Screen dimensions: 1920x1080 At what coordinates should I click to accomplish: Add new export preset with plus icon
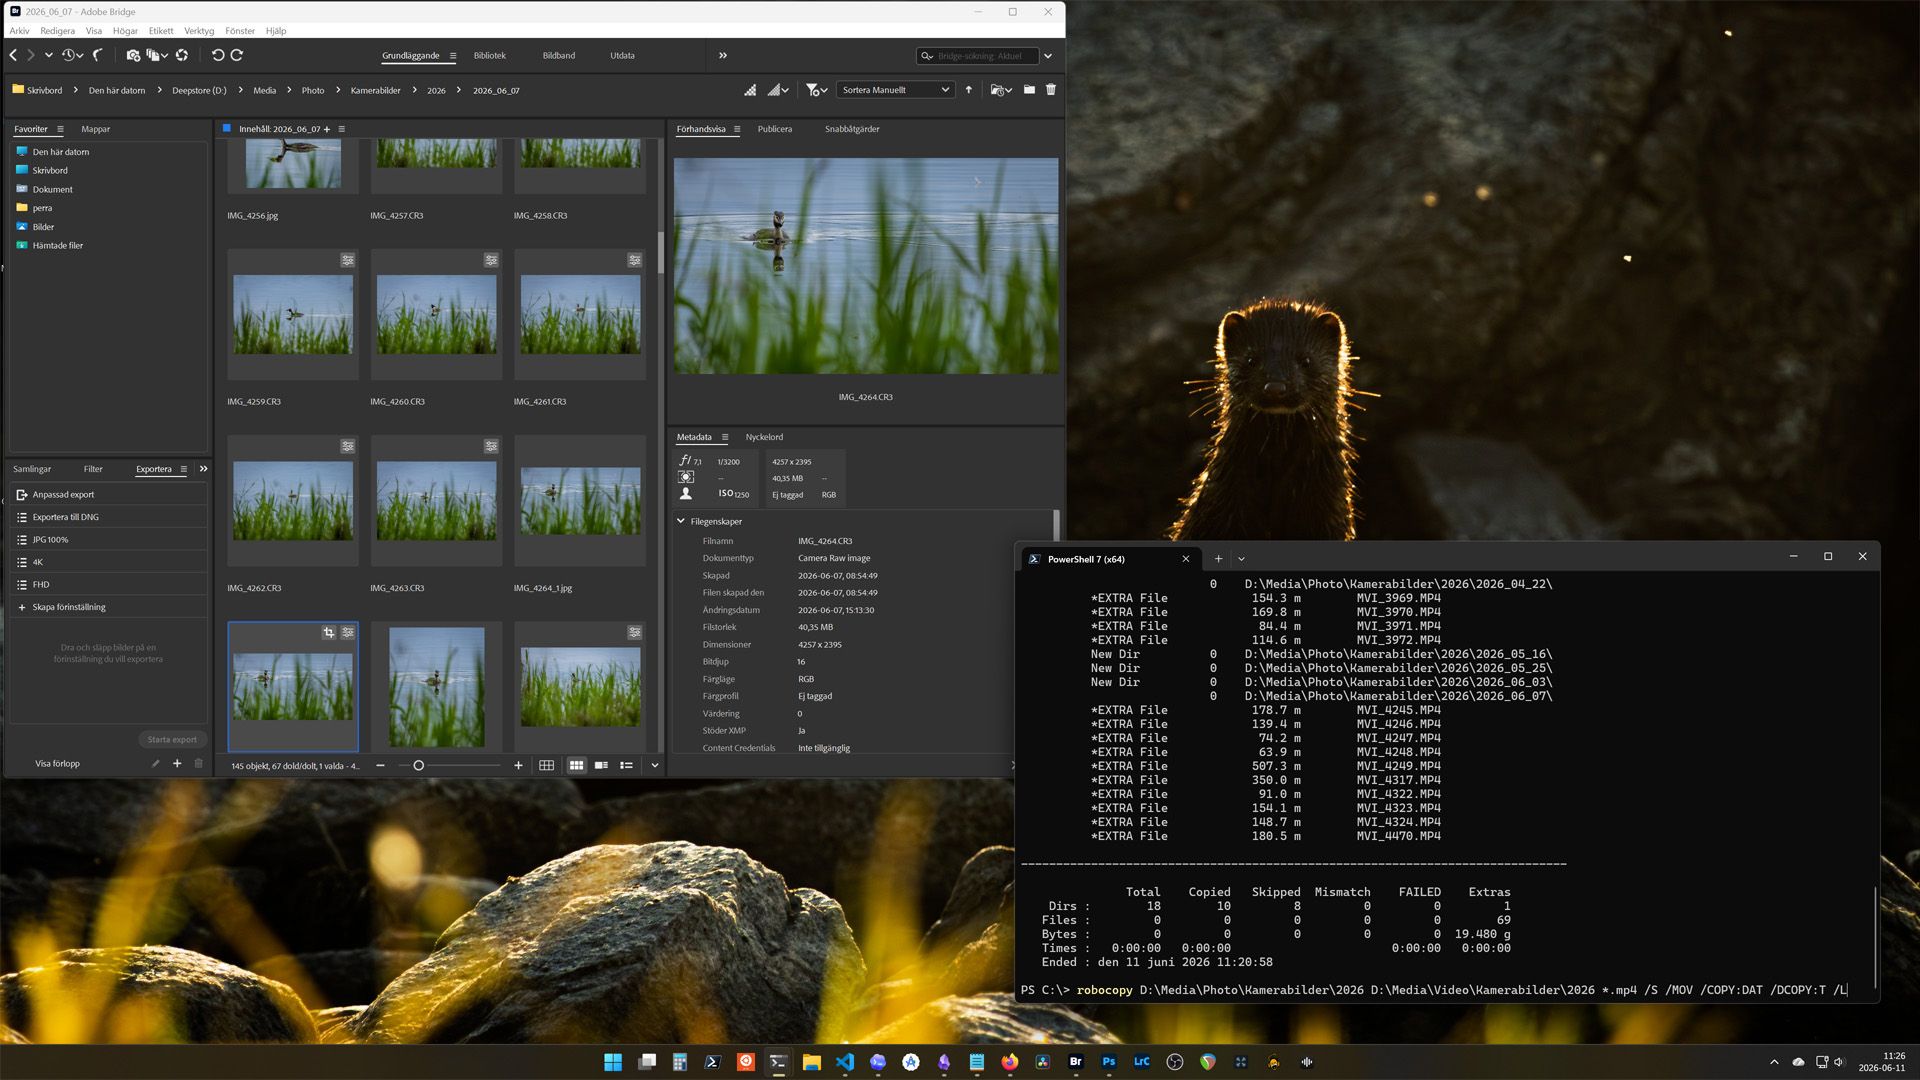point(177,764)
